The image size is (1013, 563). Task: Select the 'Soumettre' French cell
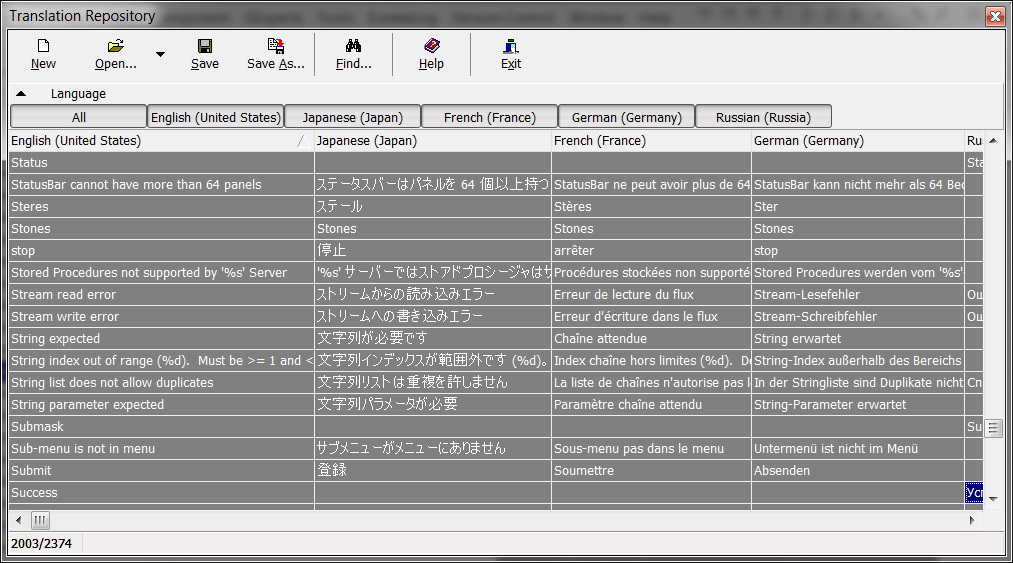(x=651, y=471)
